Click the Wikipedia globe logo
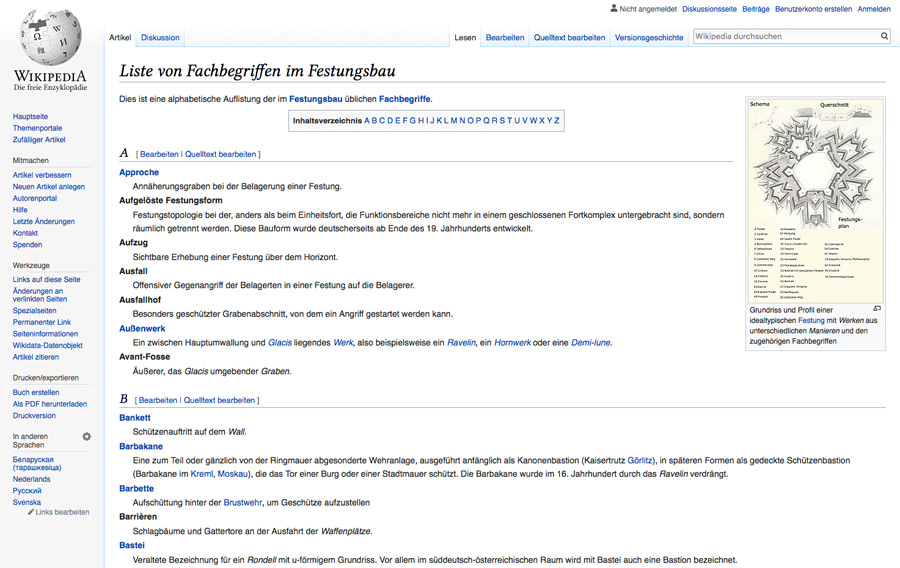 [51, 38]
